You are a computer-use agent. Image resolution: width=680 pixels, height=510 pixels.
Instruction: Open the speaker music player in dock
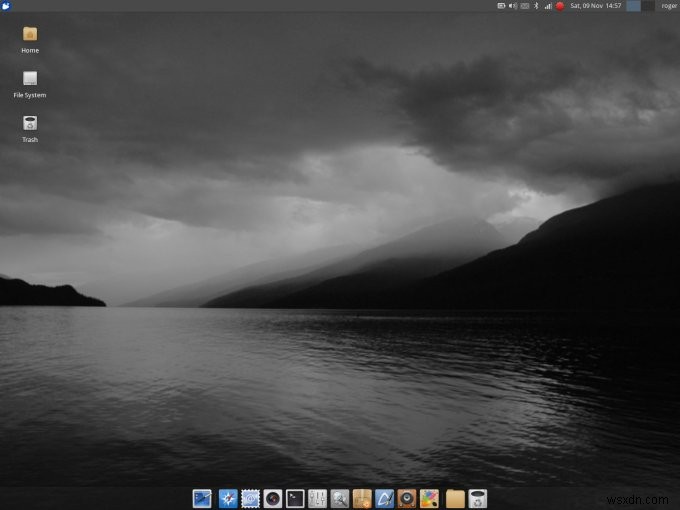(x=407, y=499)
